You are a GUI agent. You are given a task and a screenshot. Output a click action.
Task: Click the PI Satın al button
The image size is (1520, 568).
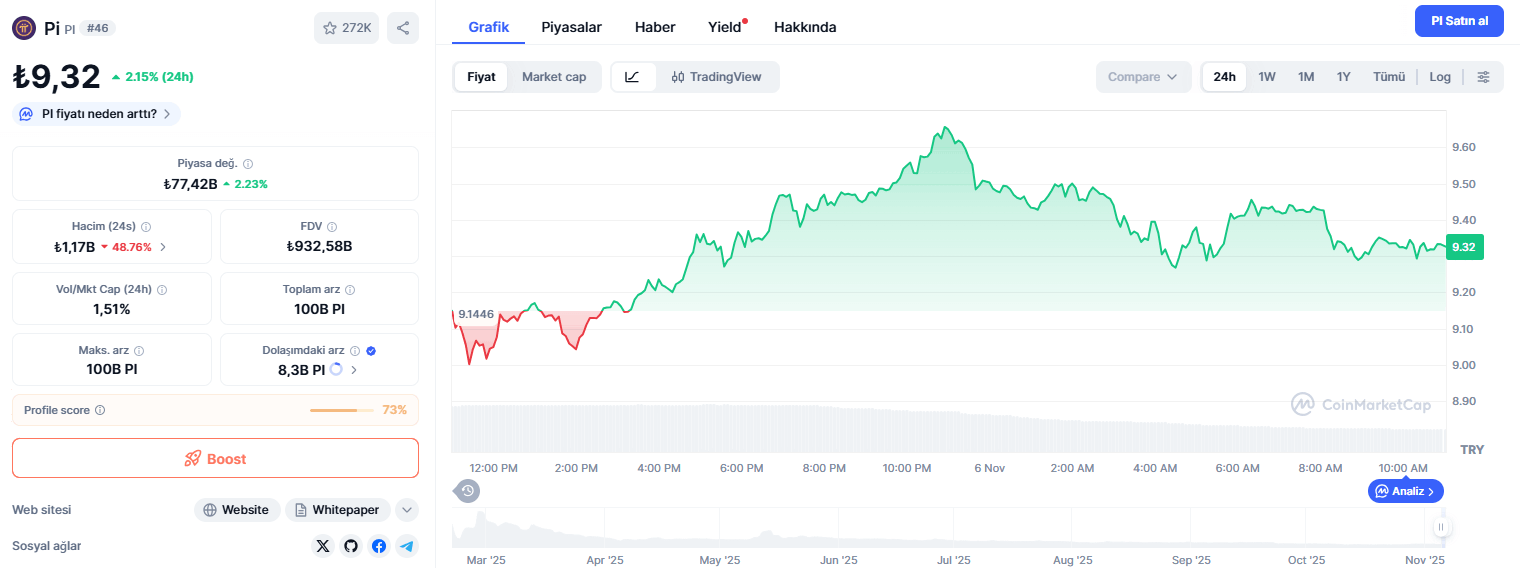tap(1459, 21)
